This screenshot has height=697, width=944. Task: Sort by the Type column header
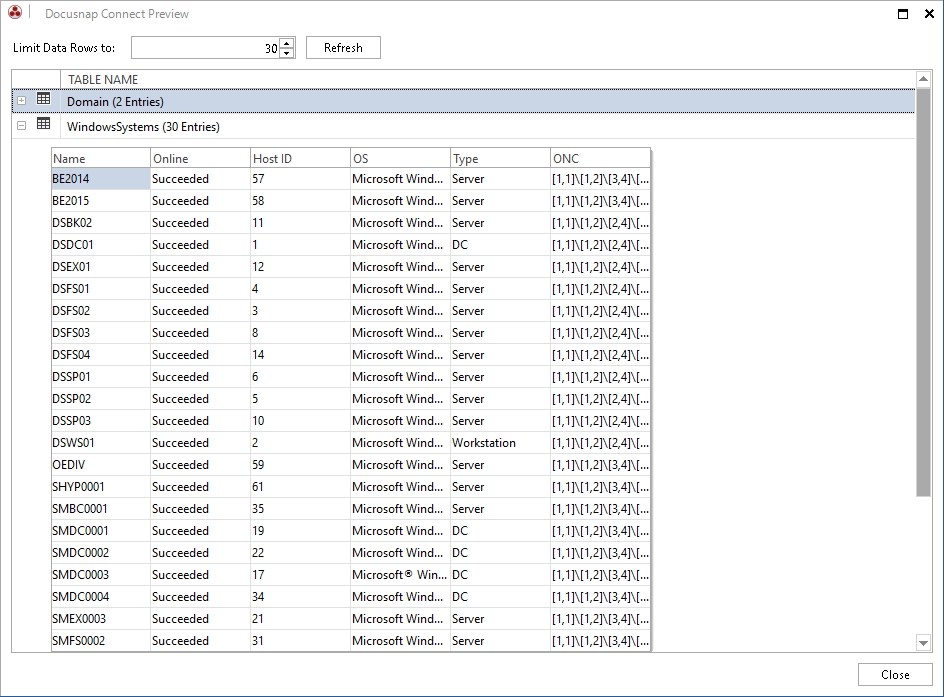pyautogui.click(x=500, y=158)
